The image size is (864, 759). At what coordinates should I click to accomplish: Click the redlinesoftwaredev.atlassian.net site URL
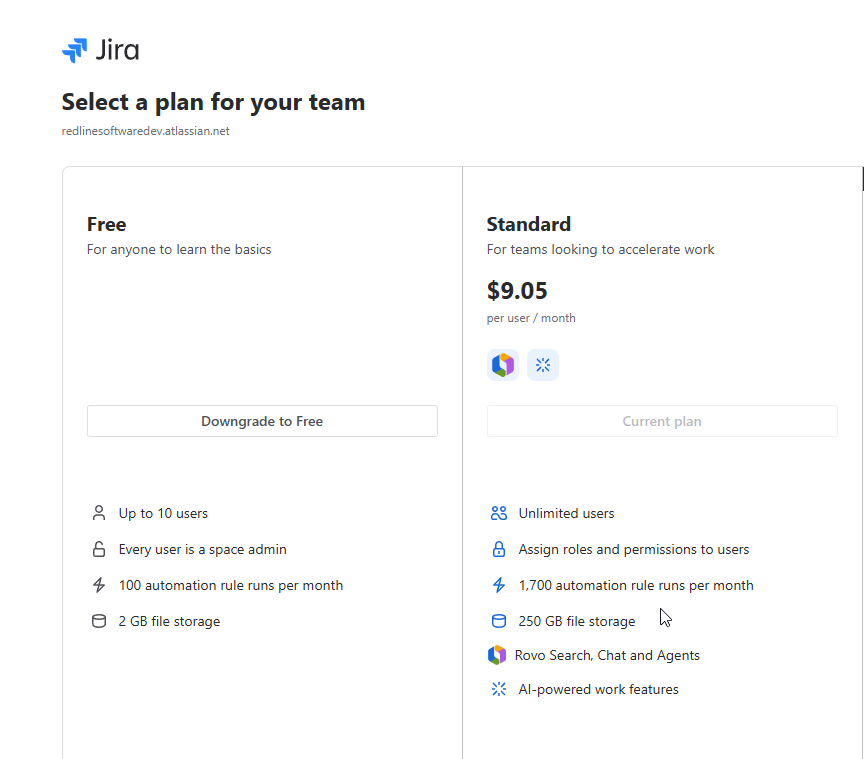[x=145, y=131]
